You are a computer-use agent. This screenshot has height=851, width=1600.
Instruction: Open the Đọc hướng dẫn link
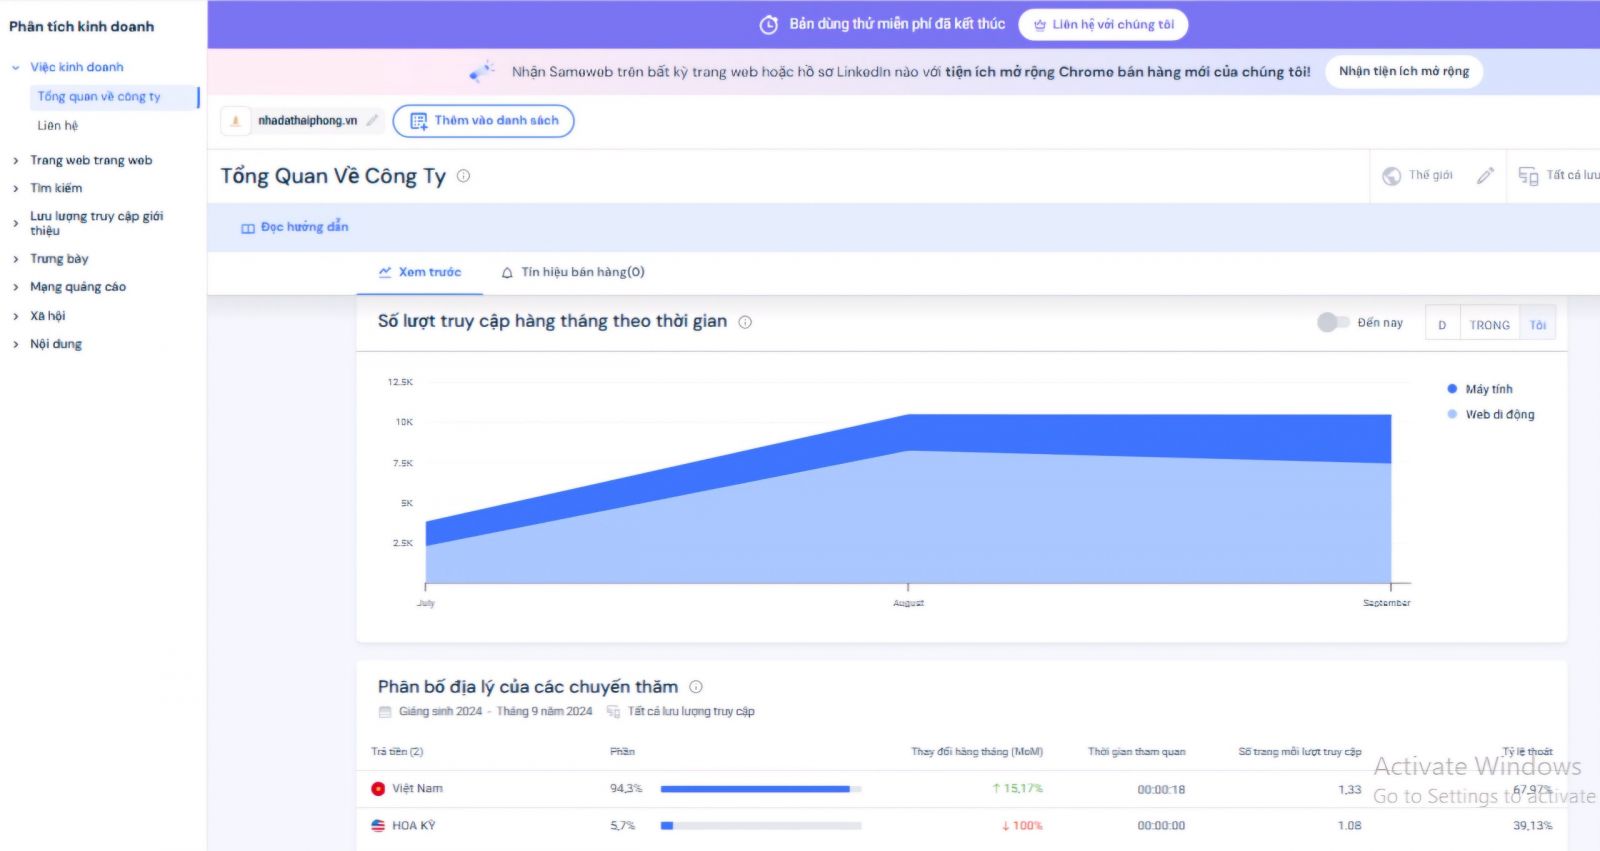tap(295, 227)
